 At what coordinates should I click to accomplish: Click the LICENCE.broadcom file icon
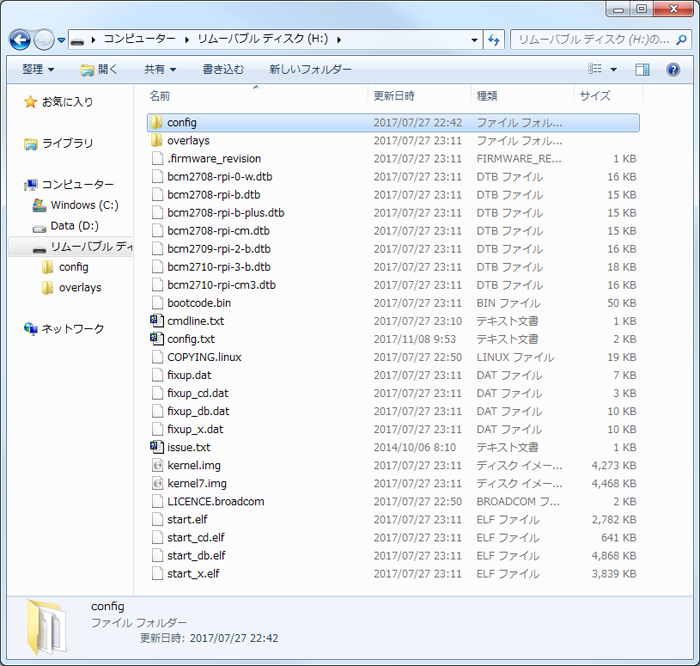[x=157, y=501]
